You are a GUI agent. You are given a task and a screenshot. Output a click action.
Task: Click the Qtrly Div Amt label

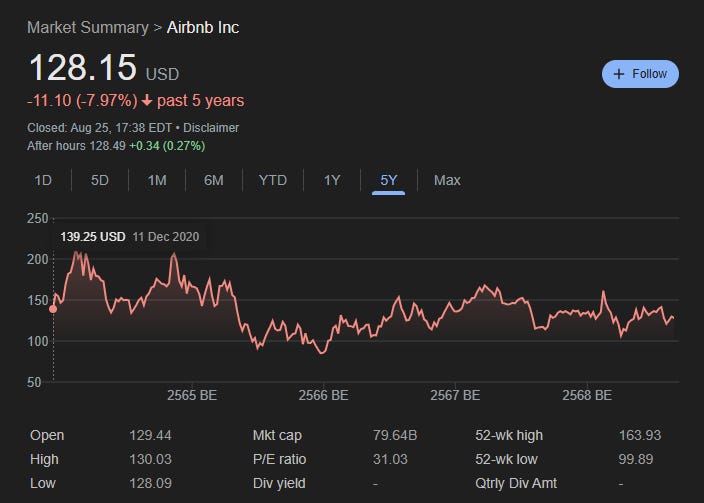coord(516,483)
